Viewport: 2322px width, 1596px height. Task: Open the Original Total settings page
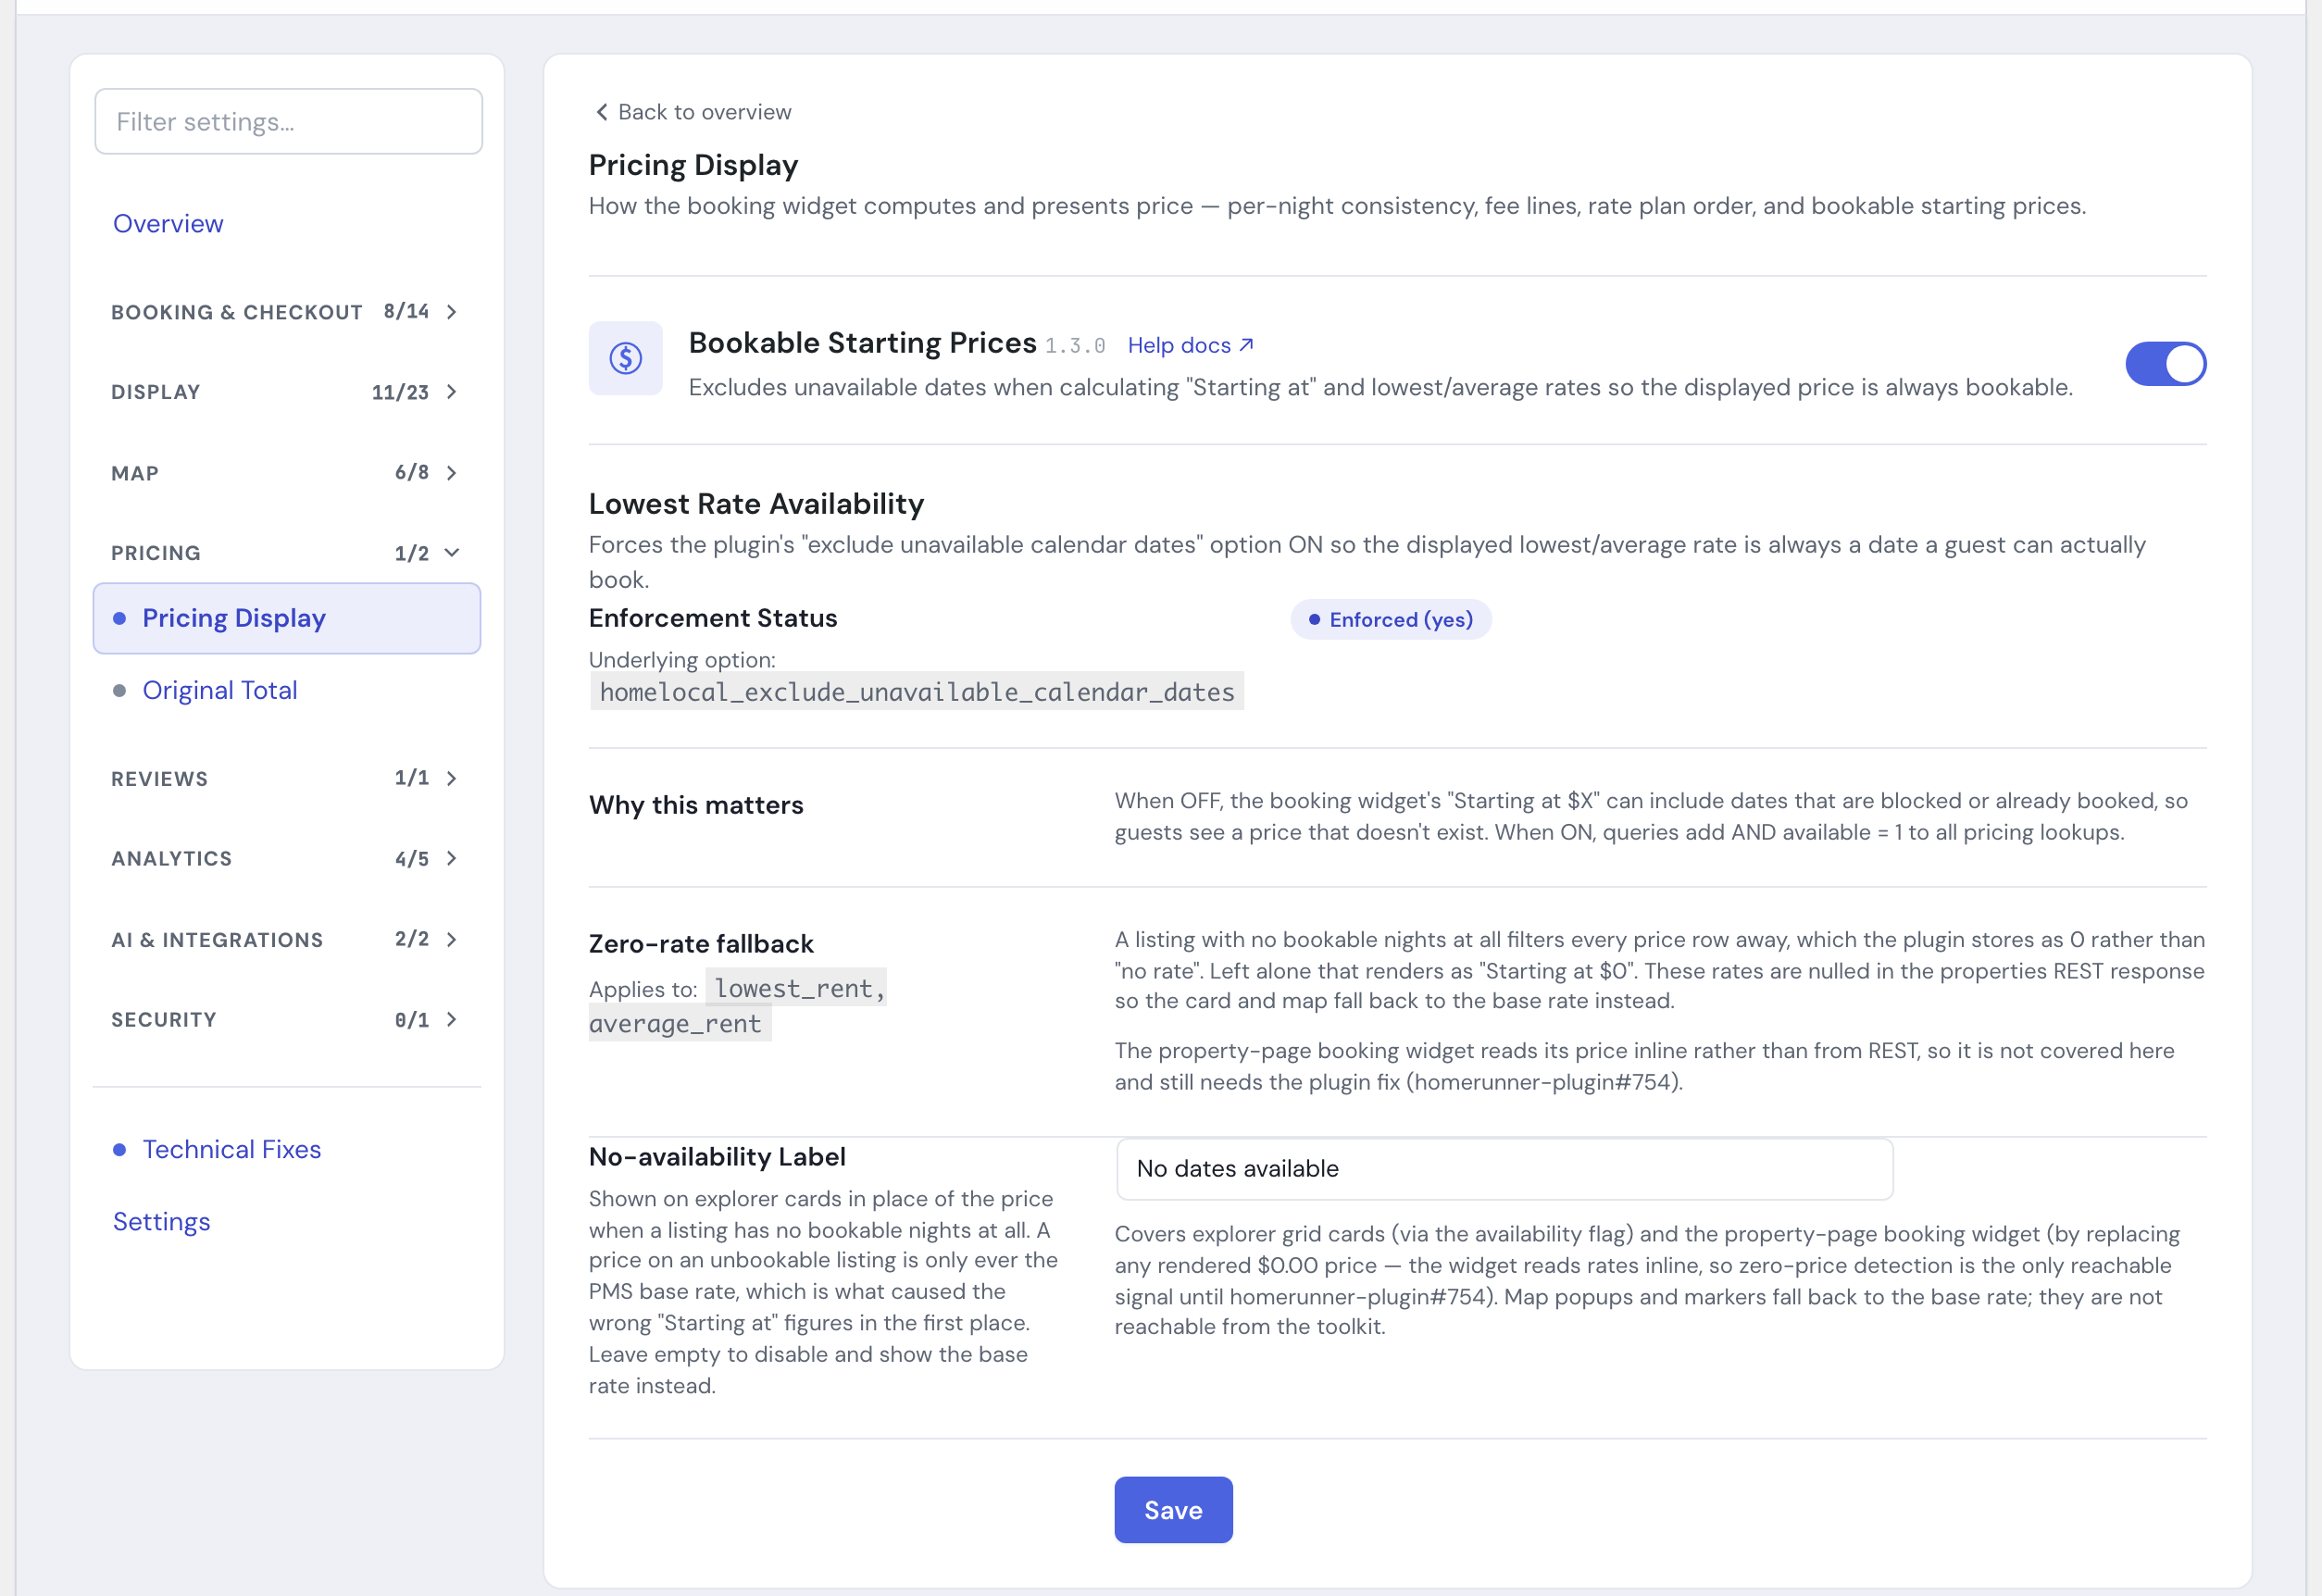[220, 690]
